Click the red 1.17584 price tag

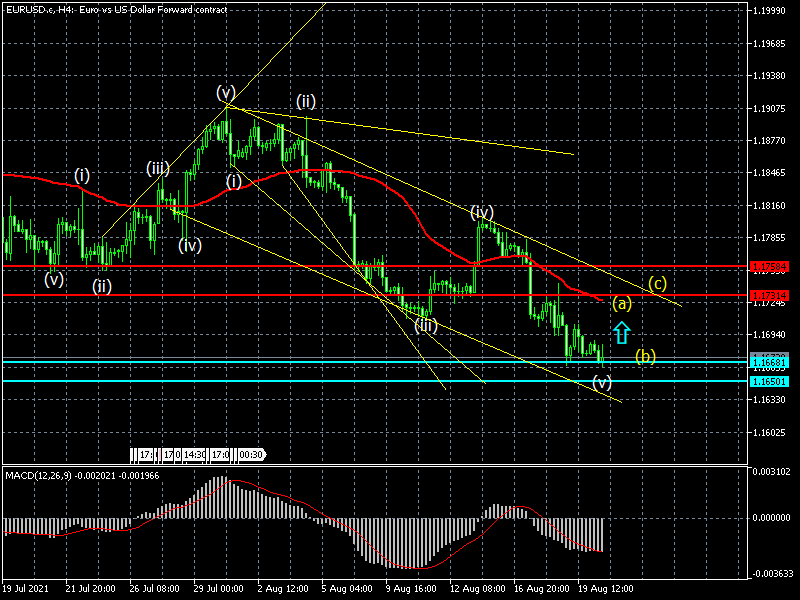[x=773, y=267]
